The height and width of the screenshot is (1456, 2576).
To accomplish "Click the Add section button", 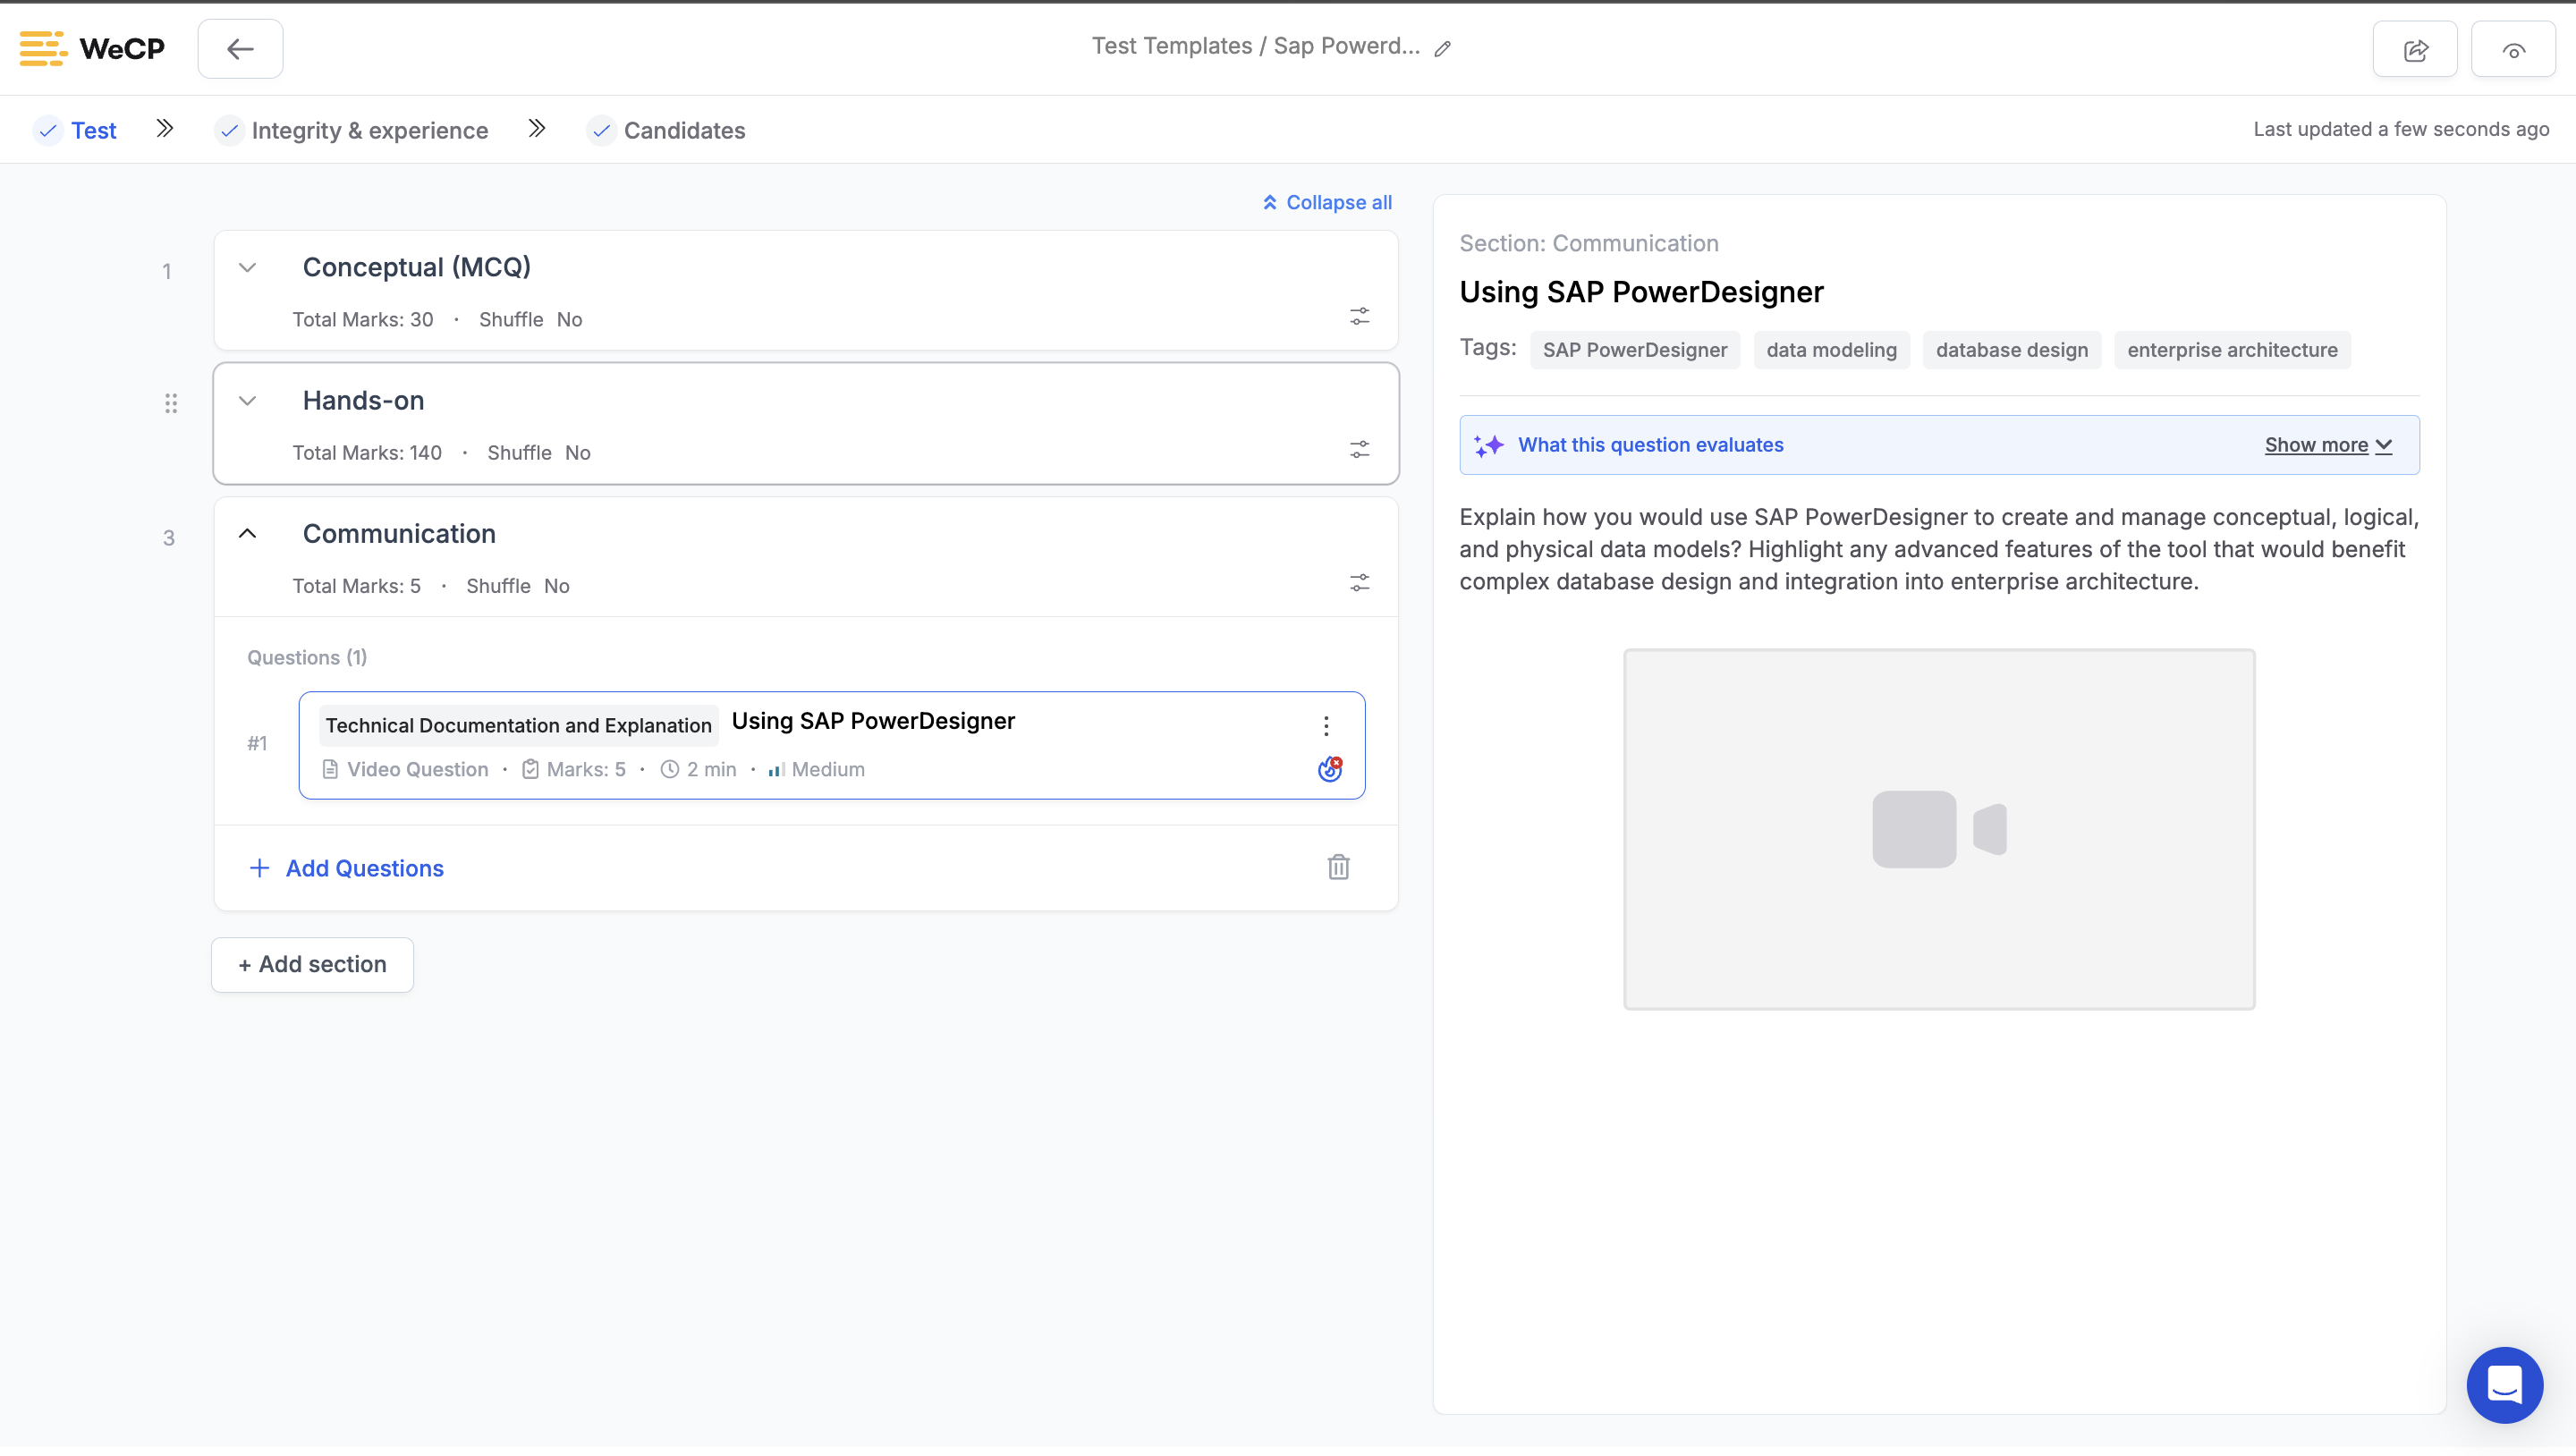I will (312, 965).
